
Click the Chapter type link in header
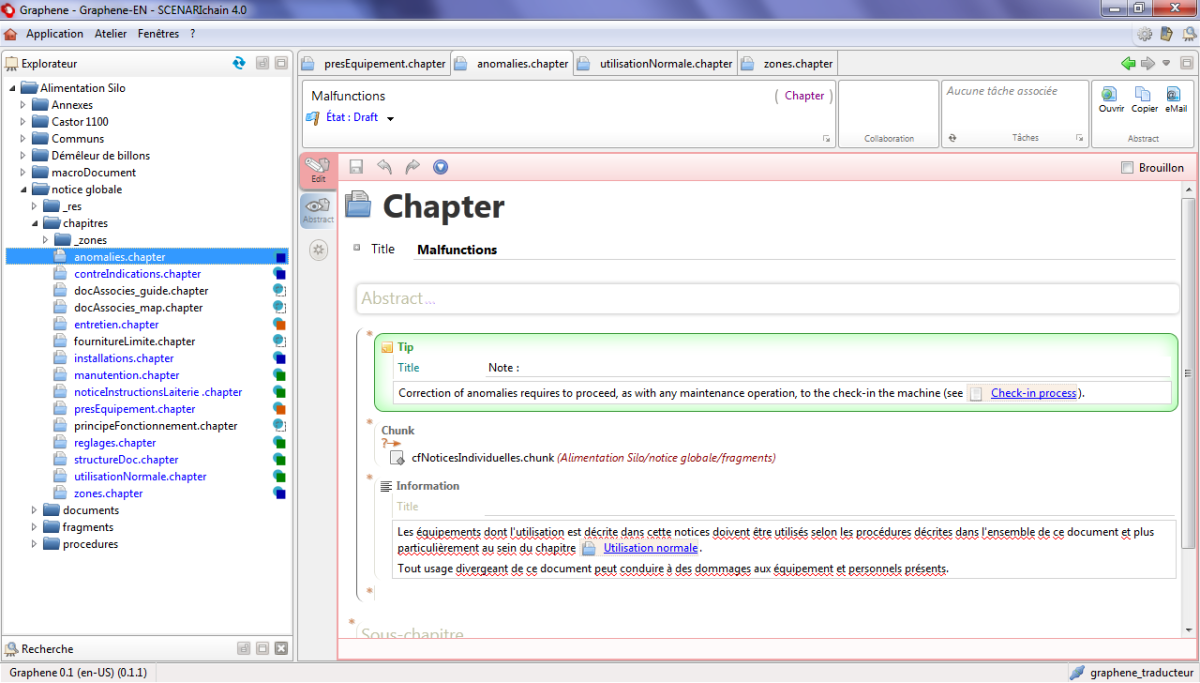click(x=804, y=96)
